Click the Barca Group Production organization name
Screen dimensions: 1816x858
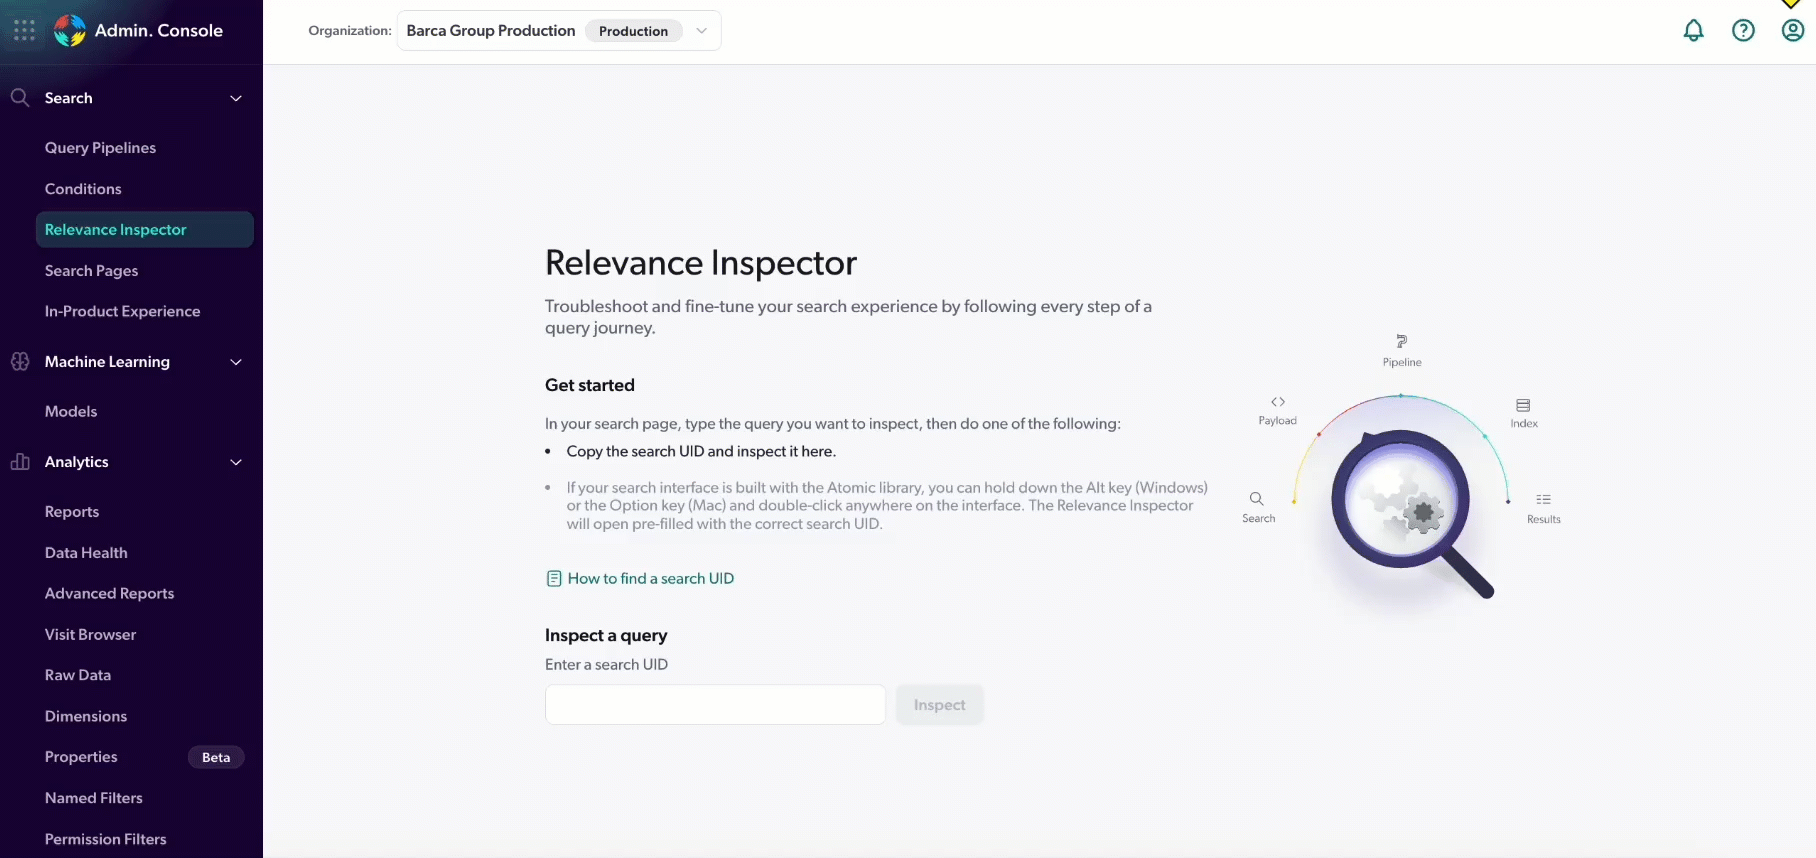491,31
